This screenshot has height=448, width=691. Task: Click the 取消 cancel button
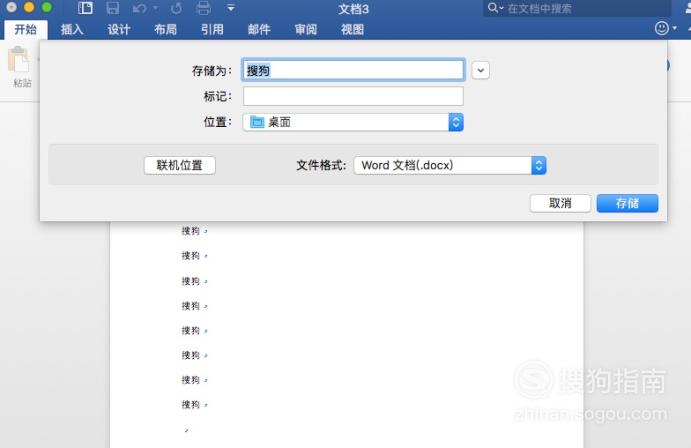(560, 203)
